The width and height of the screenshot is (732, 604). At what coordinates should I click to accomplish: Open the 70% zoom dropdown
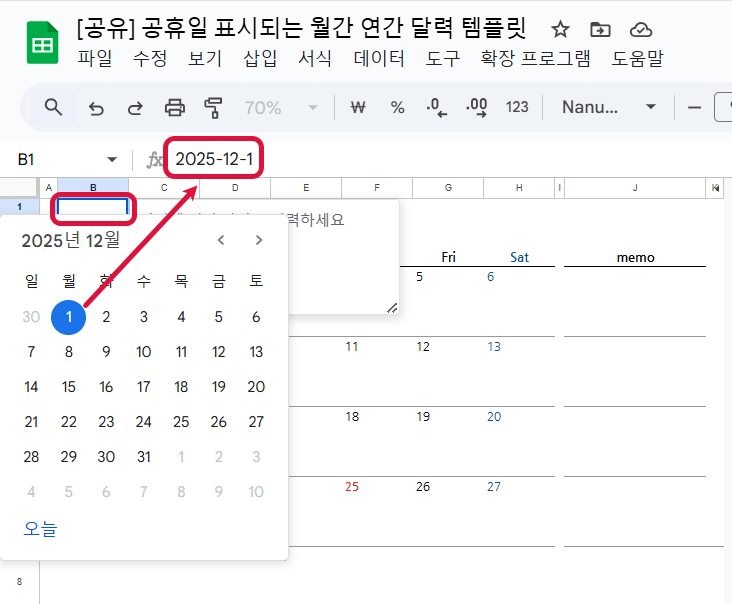click(x=281, y=107)
